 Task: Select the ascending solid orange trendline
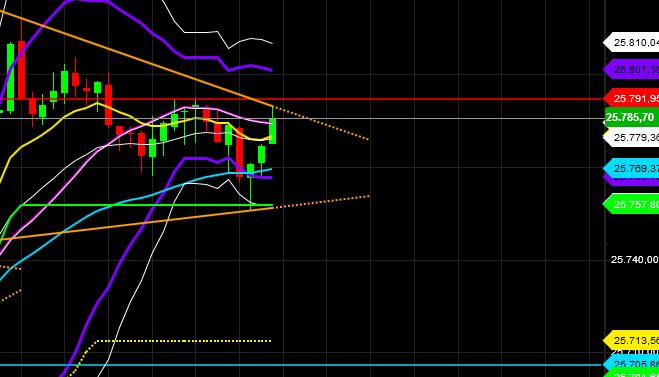[137, 224]
